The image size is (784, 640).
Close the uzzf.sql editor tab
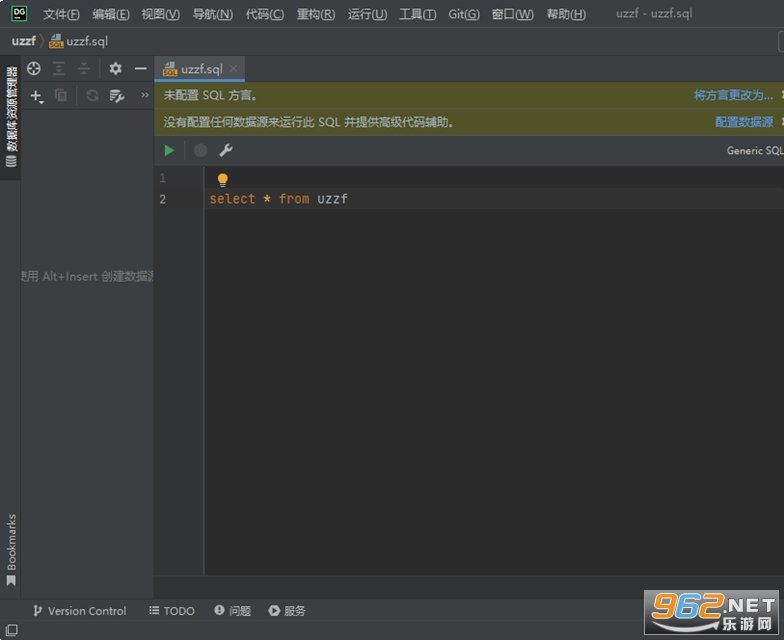coord(234,68)
